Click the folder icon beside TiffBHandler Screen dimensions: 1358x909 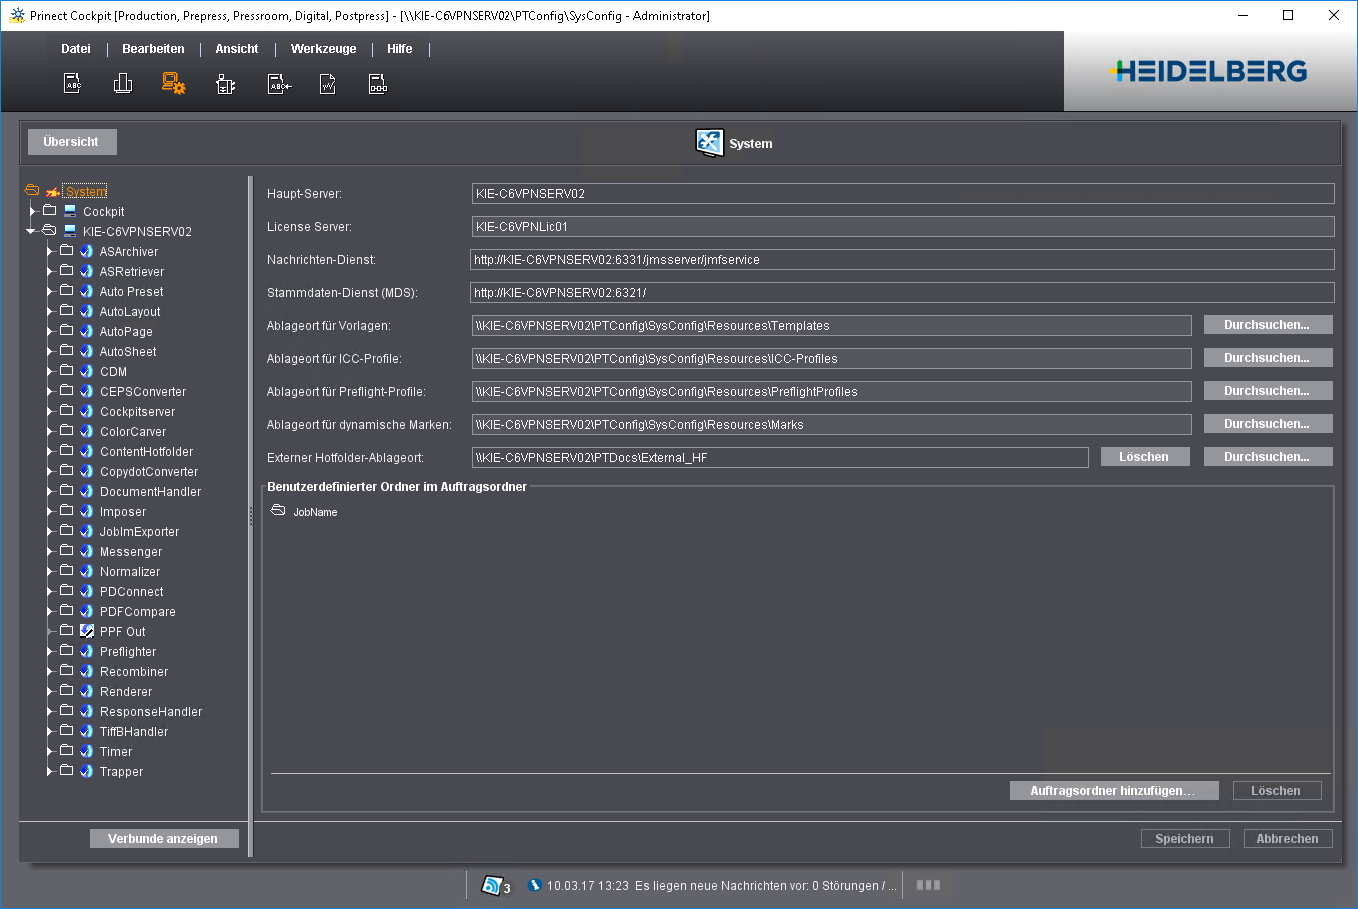(x=67, y=731)
